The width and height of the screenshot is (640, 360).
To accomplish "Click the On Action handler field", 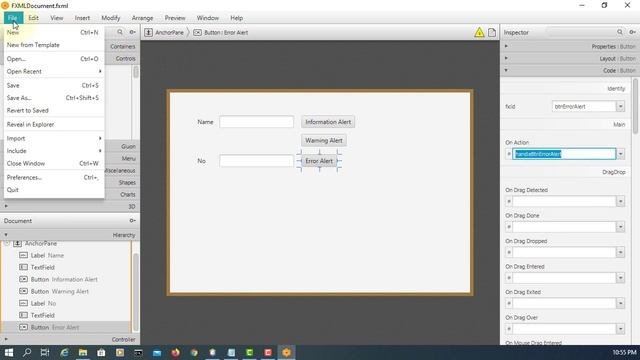I will click(x=564, y=154).
